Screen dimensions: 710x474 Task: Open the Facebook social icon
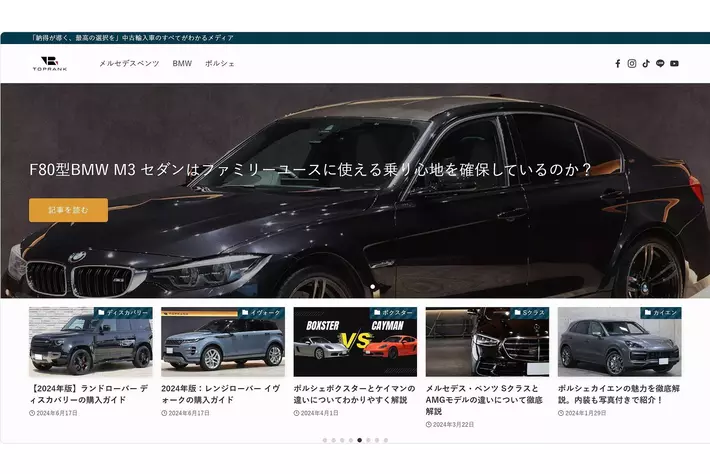[618, 63]
